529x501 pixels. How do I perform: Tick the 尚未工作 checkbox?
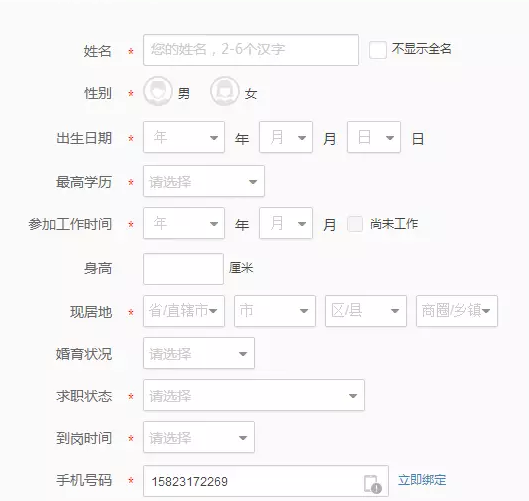coord(355,224)
